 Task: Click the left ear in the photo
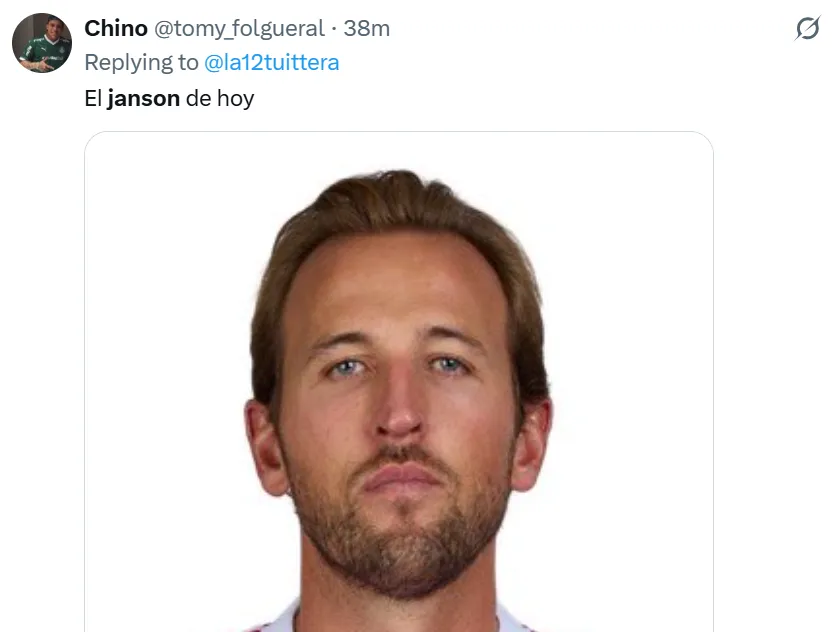[266, 446]
